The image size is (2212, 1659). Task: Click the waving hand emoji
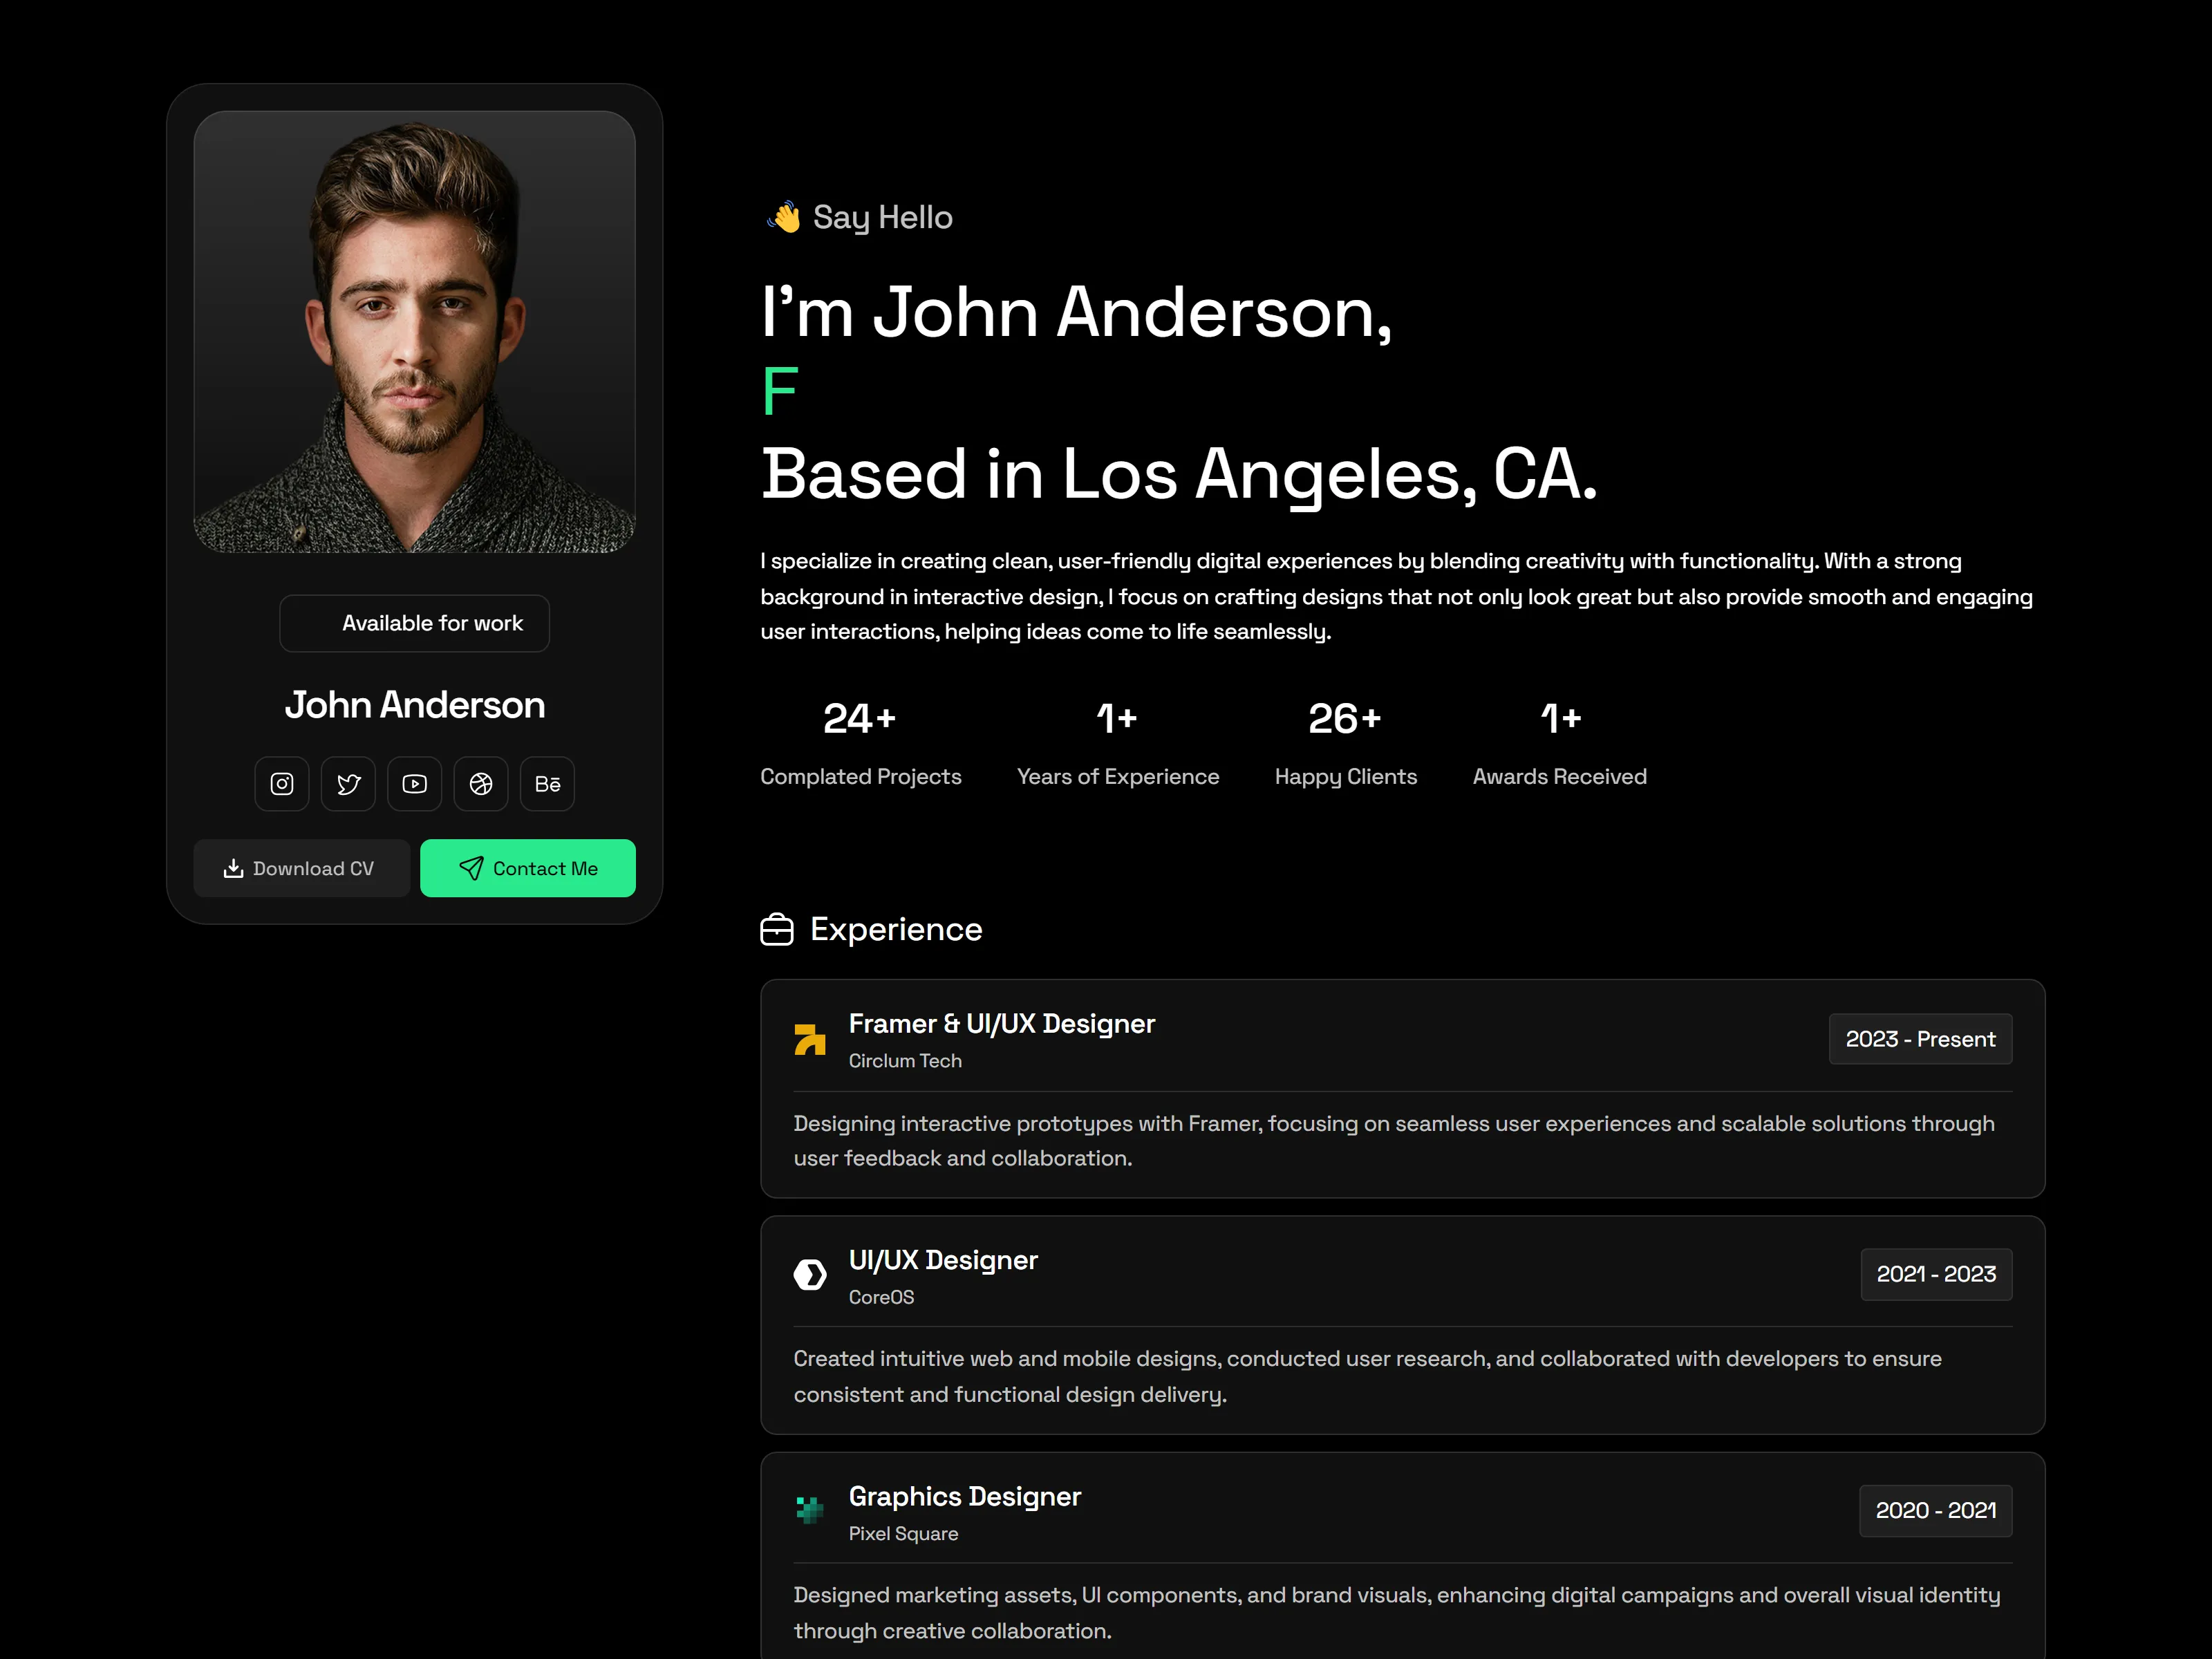(785, 217)
